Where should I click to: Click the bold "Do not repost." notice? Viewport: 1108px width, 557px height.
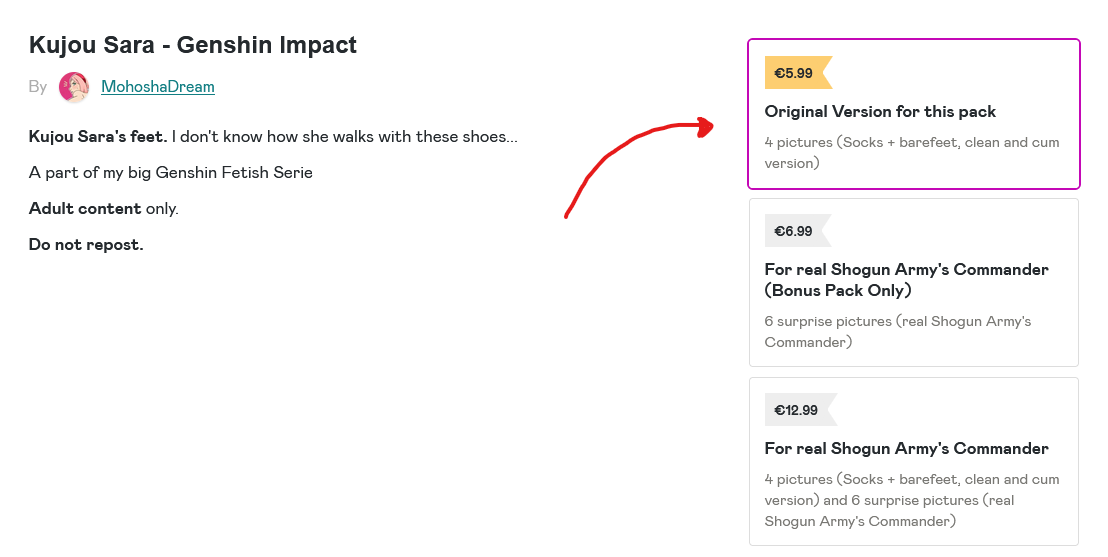point(86,245)
